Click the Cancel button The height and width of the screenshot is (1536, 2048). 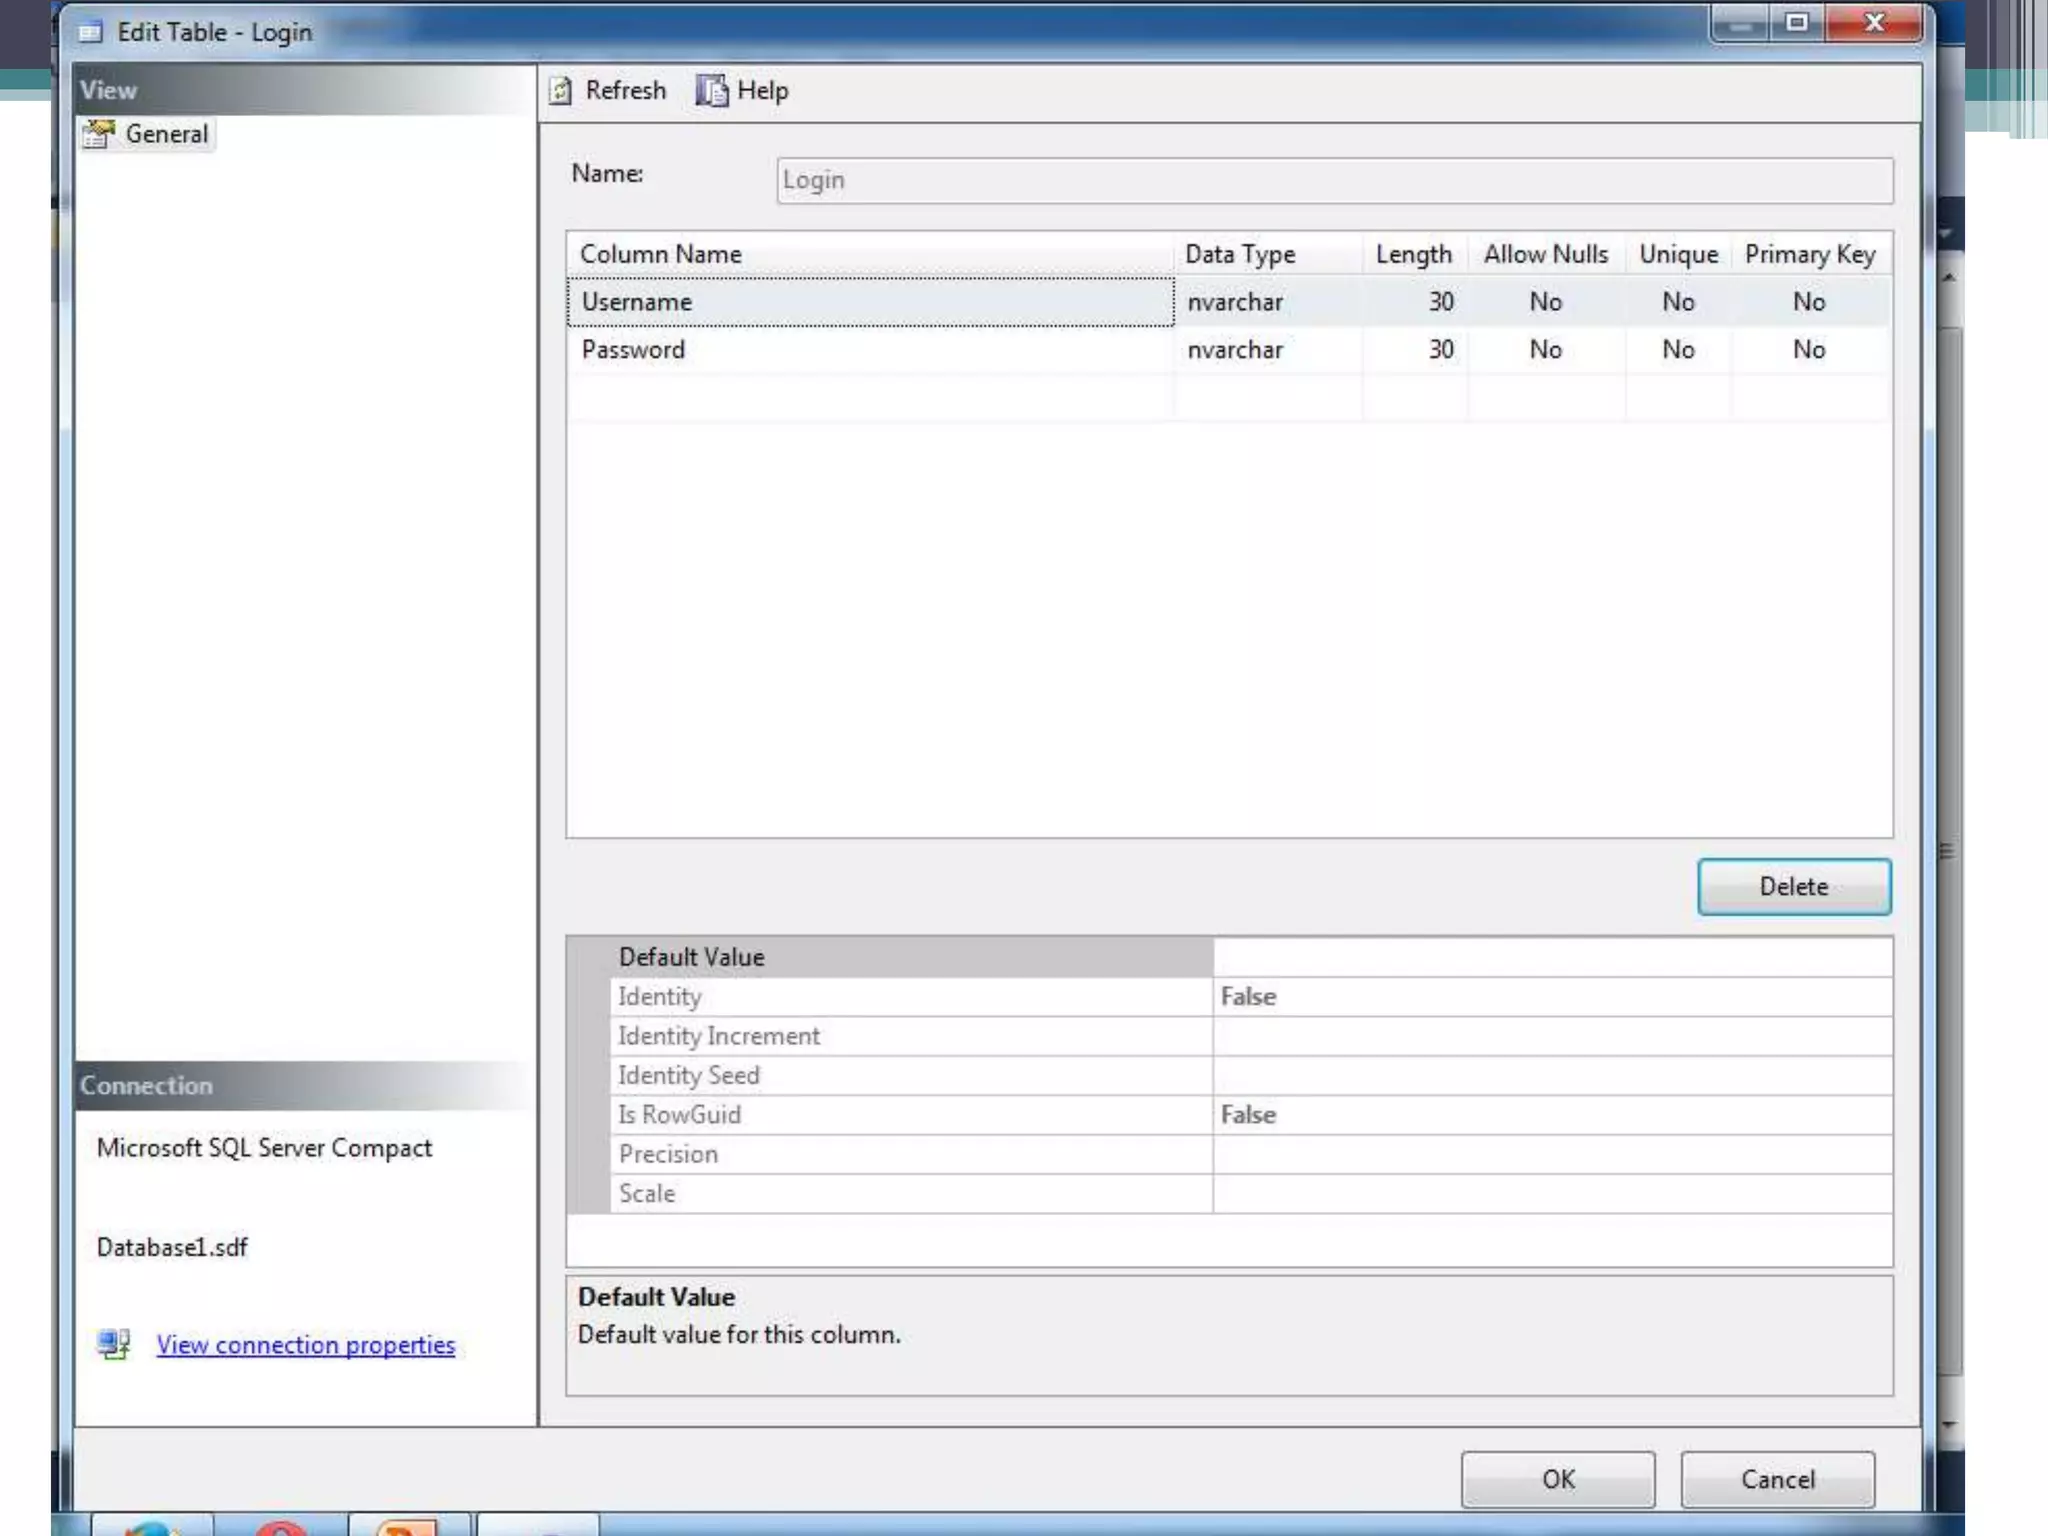(x=1777, y=1479)
